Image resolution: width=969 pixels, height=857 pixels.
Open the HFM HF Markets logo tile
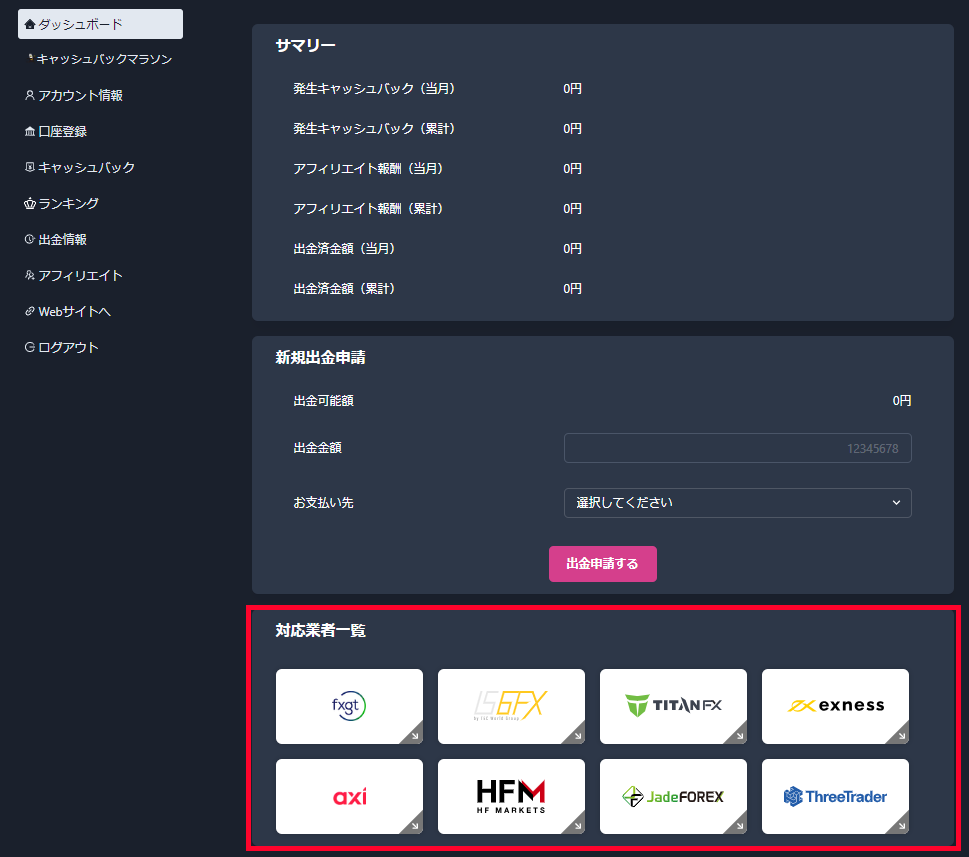[x=511, y=796]
